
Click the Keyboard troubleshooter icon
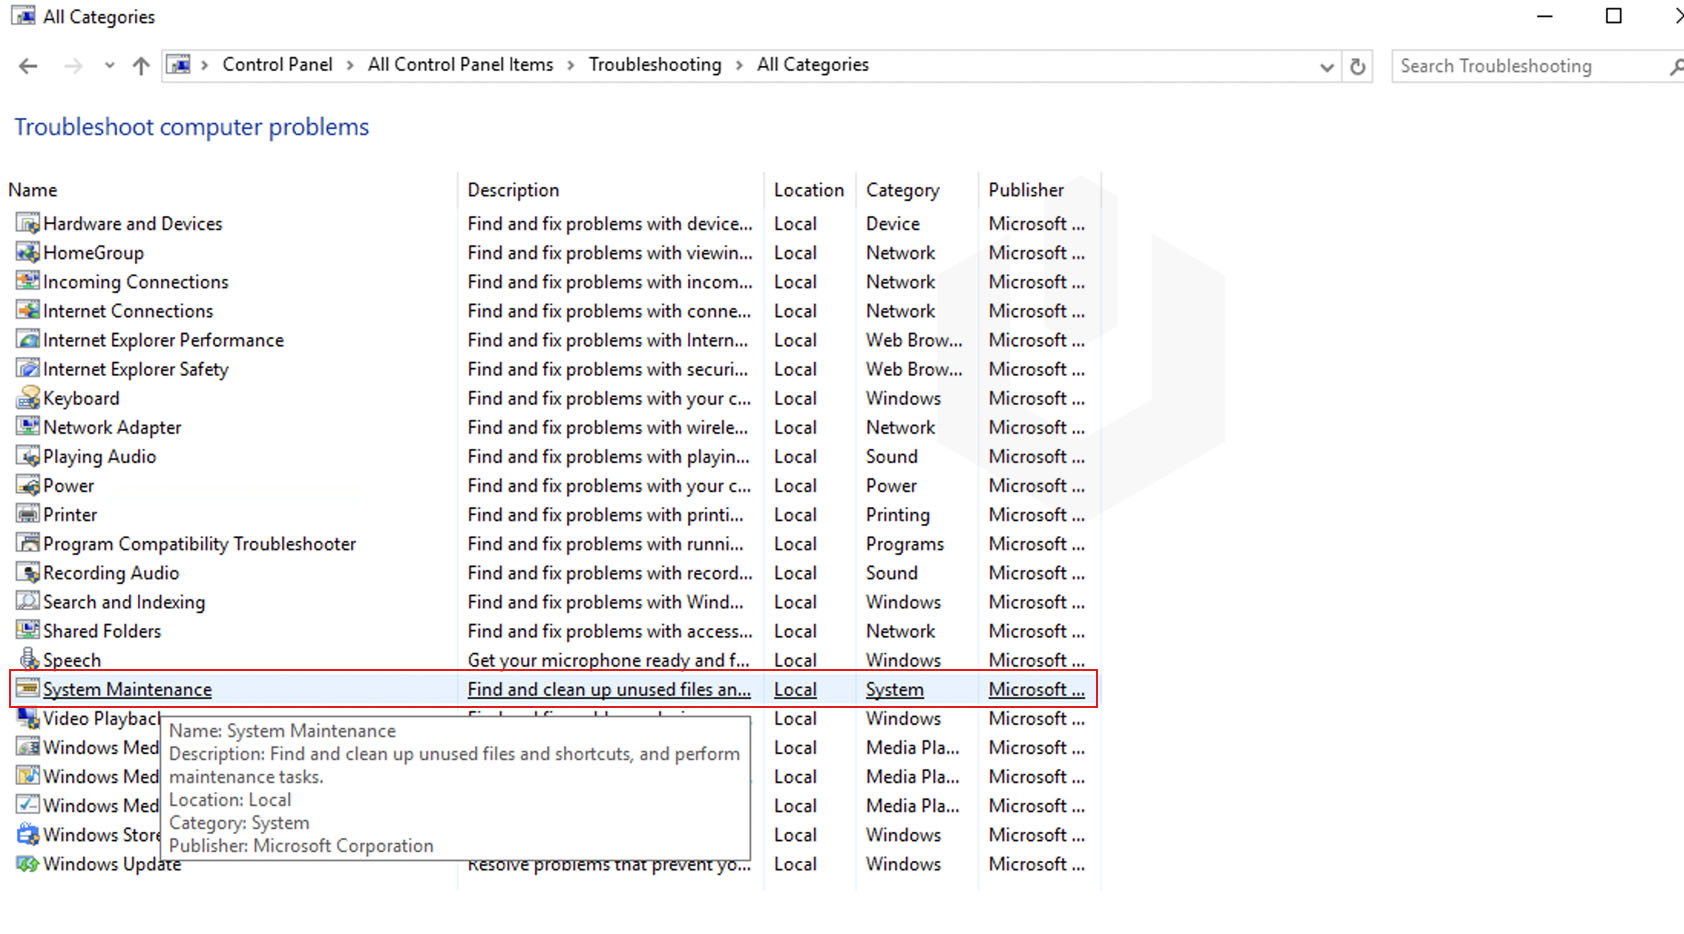coord(27,398)
